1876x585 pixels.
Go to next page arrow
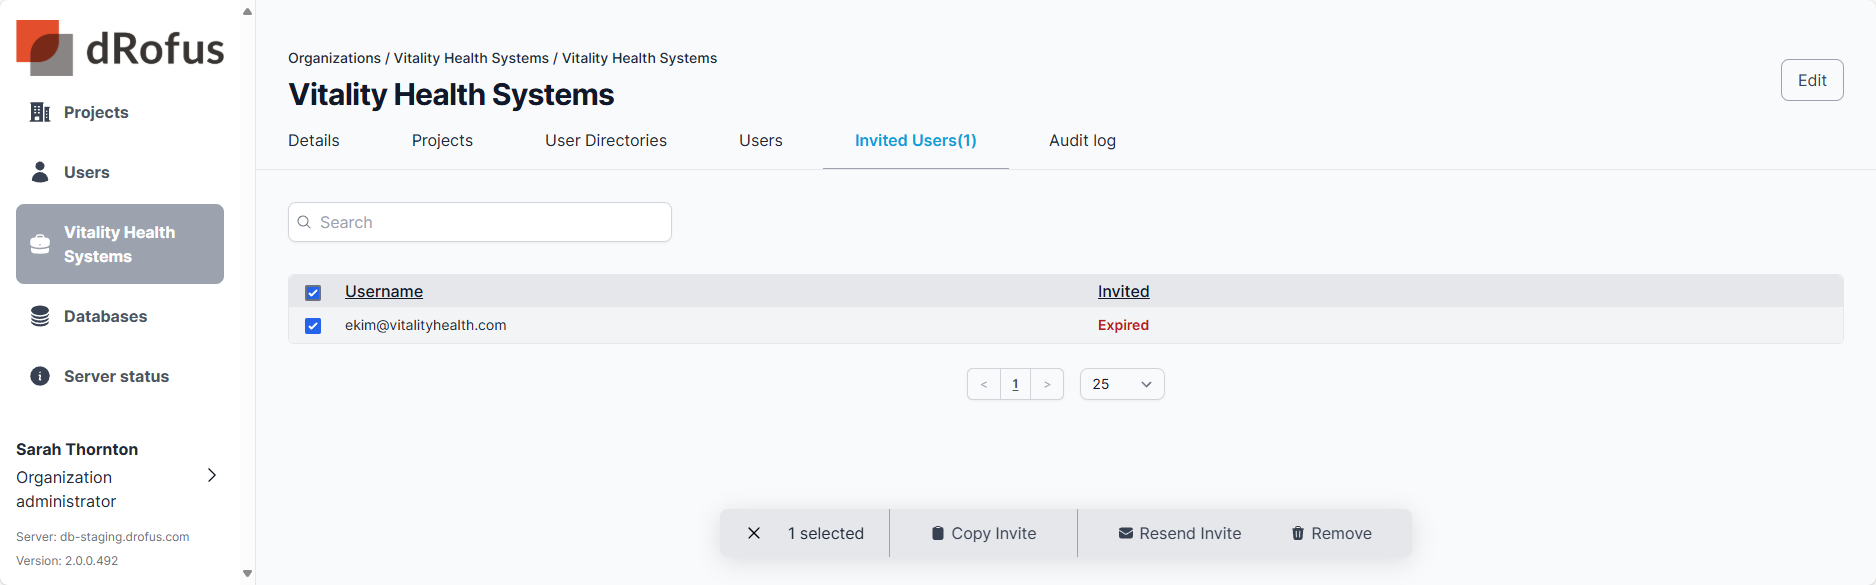[1047, 384]
